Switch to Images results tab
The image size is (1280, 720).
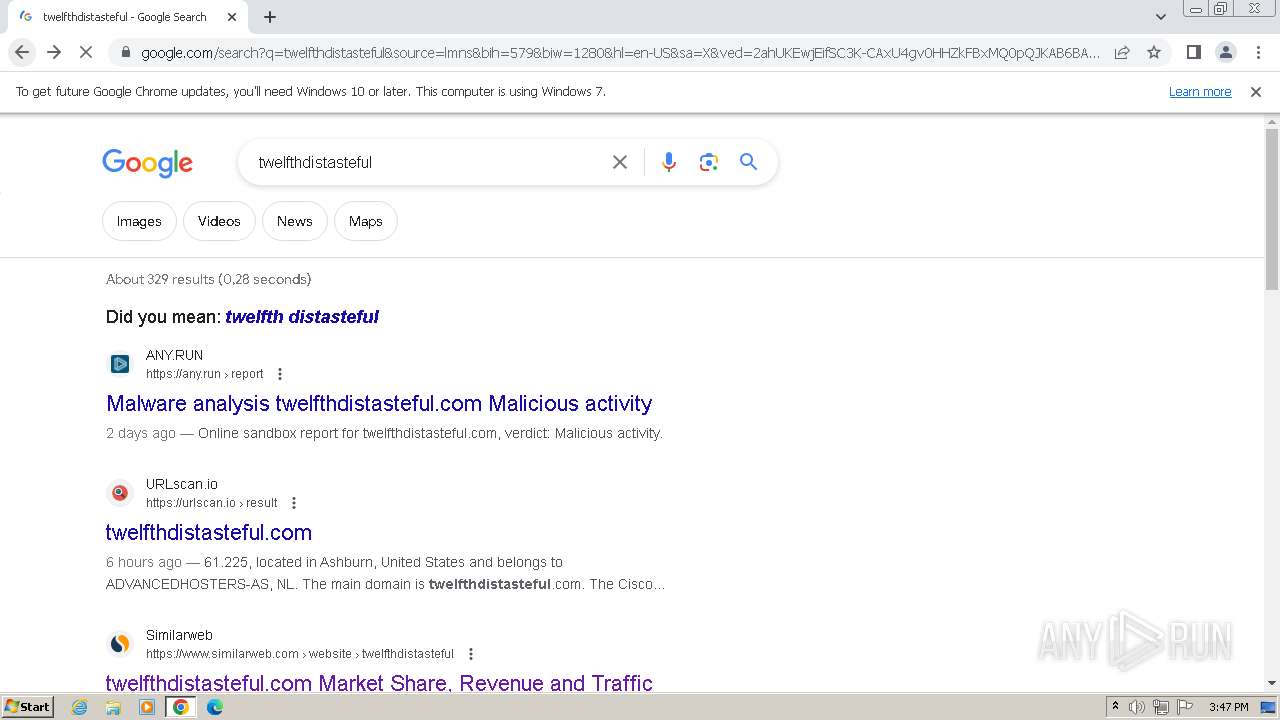point(139,221)
